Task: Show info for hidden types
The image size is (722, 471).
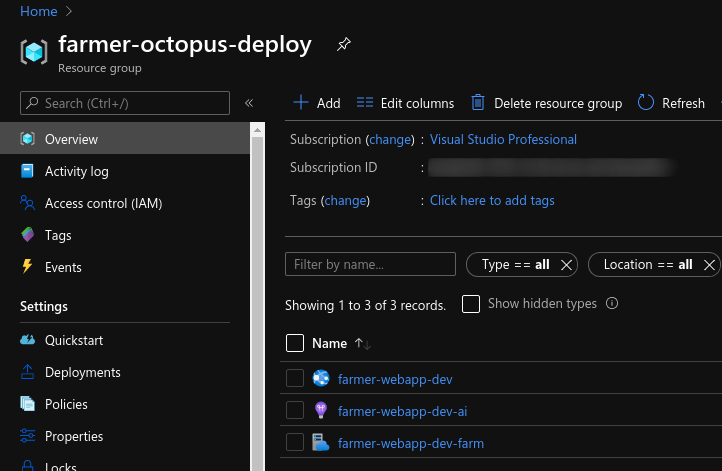Action: tap(612, 303)
